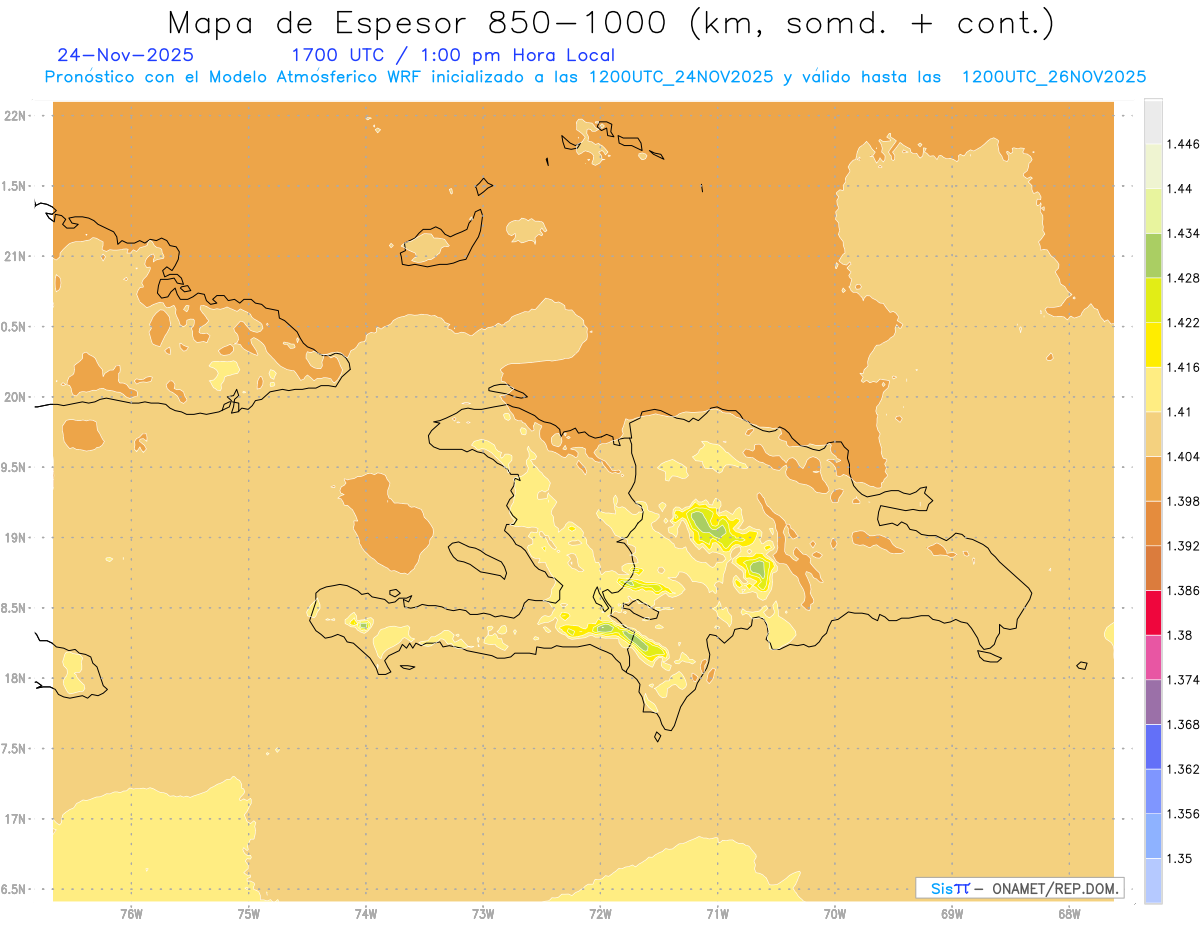Pick the legend value '1.392'
This screenshot has height=927, width=1200.
(1185, 546)
